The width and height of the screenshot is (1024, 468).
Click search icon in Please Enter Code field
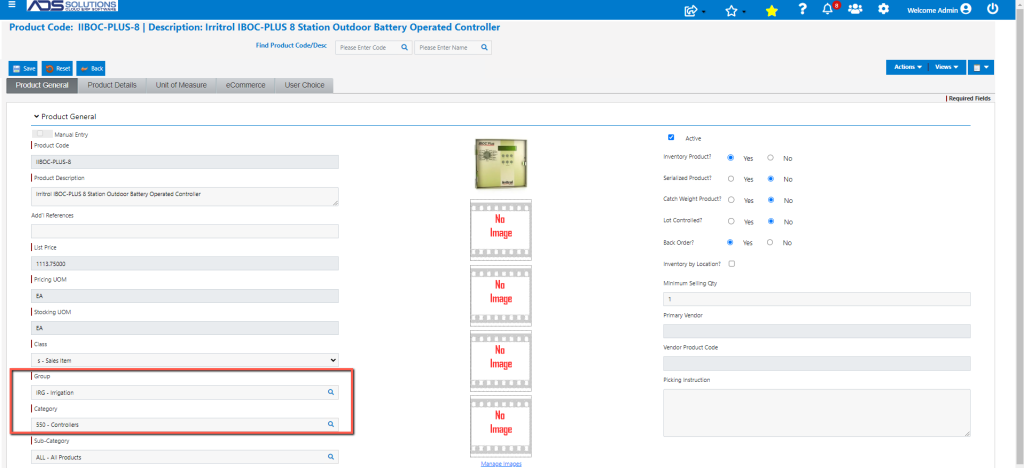pyautogui.click(x=404, y=48)
